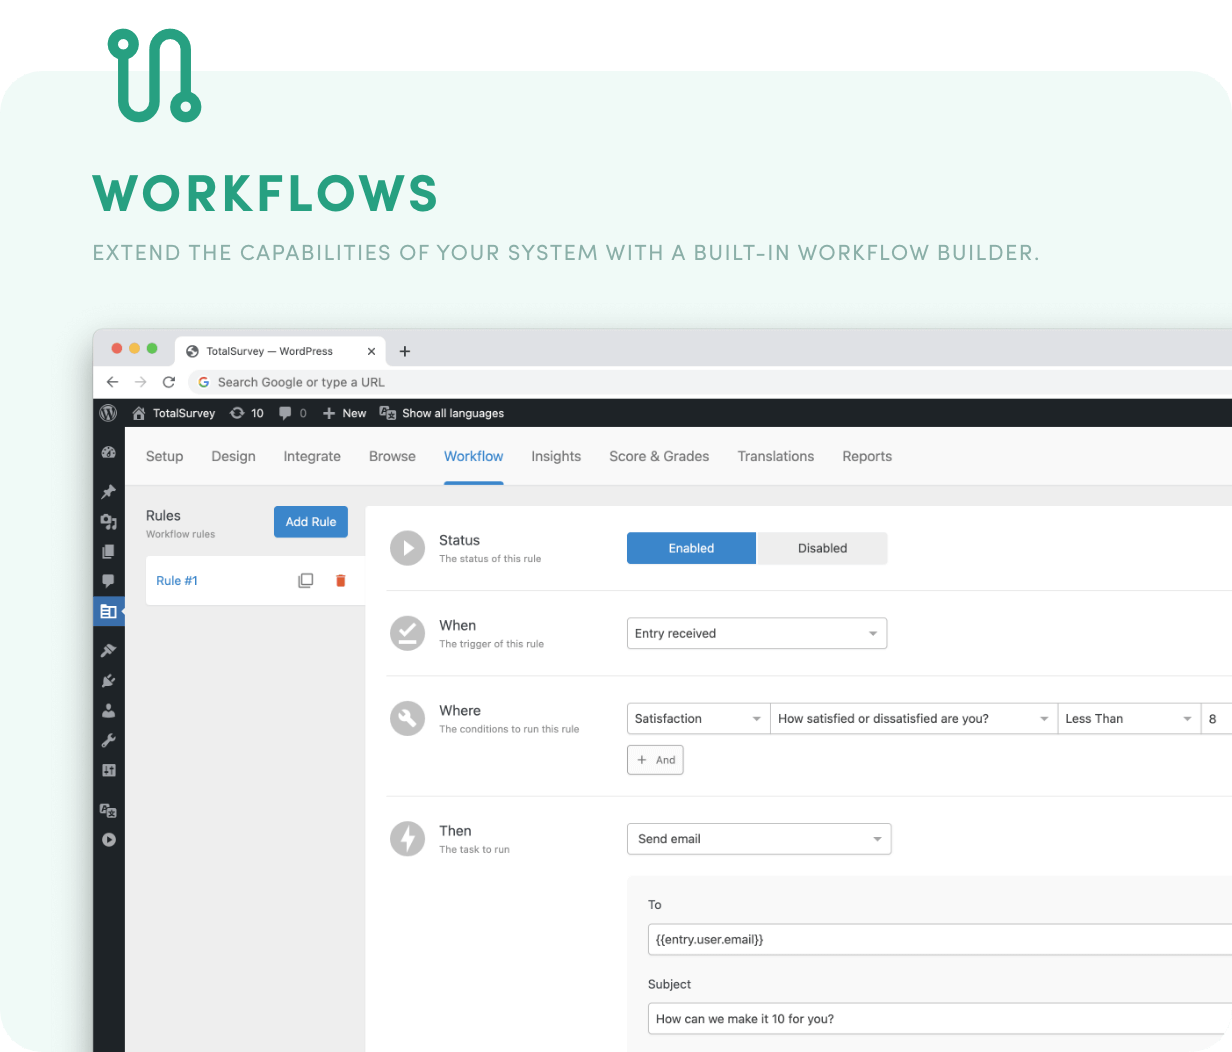The image size is (1232, 1052).
Task: Open the TotalSurvey home icon link
Action: tap(139, 413)
